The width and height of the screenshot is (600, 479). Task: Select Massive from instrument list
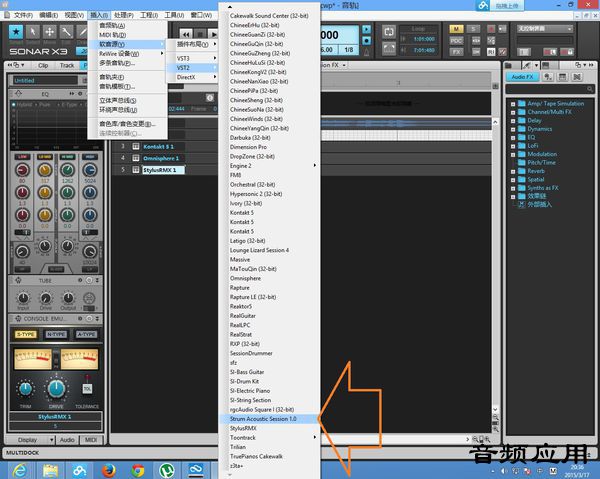(269, 259)
